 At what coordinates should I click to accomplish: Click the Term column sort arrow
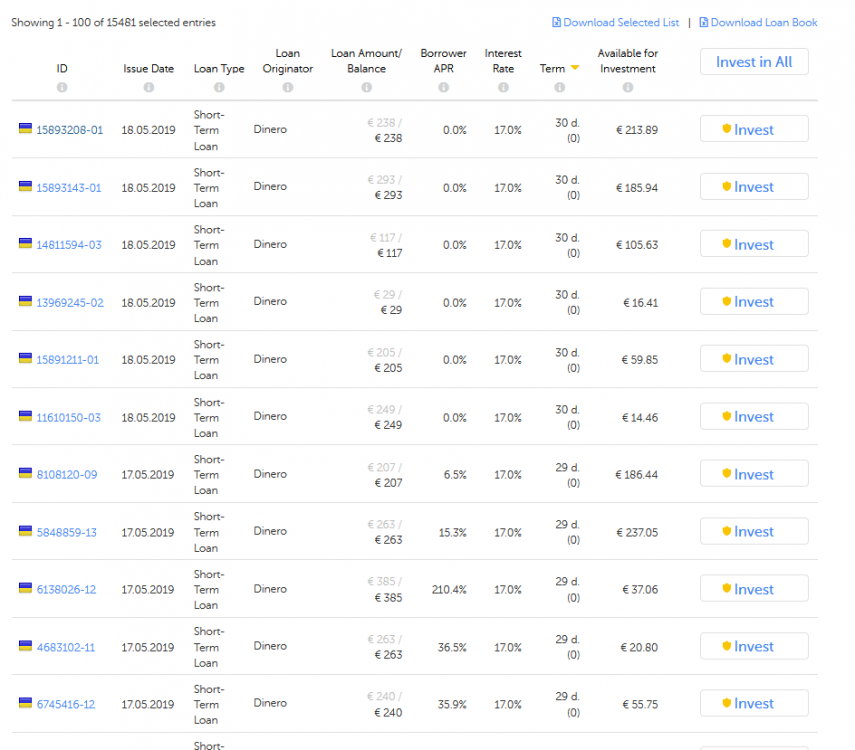[x=575, y=69]
